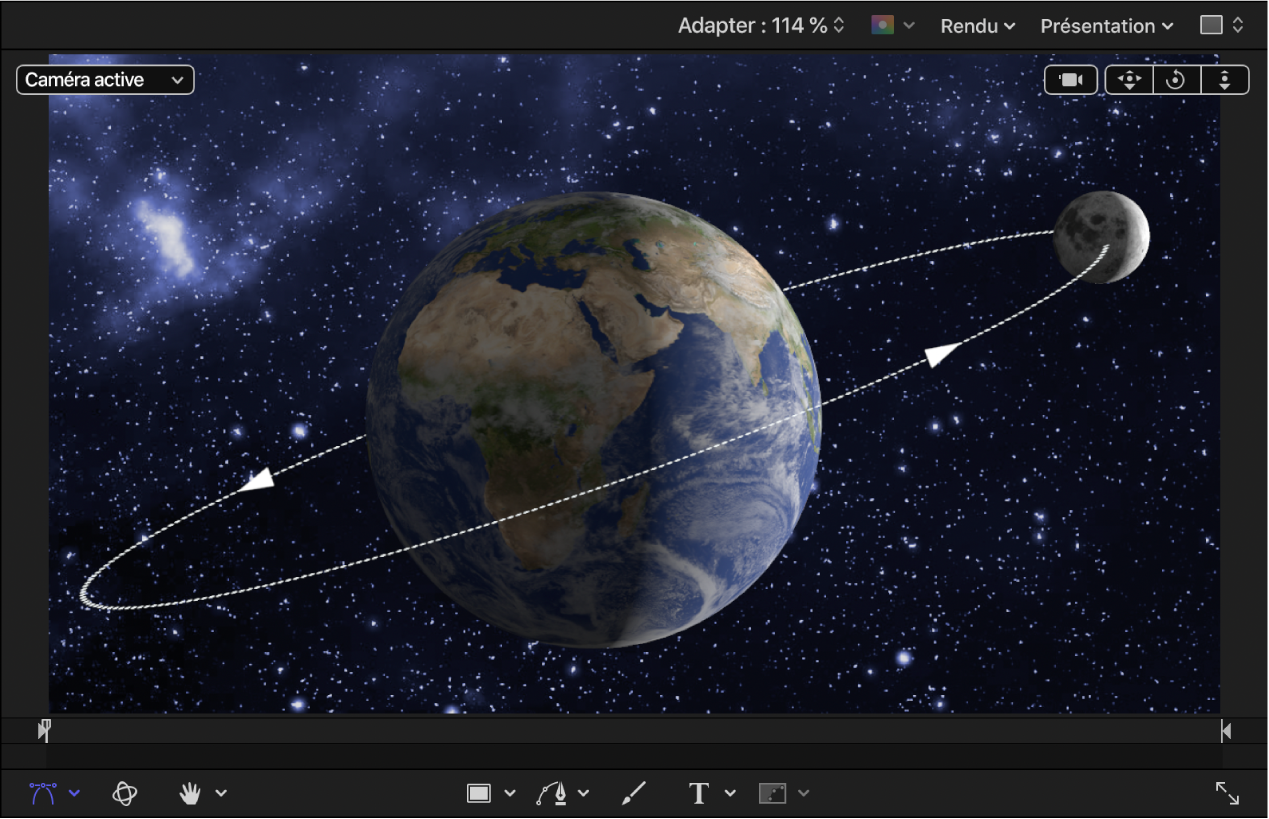
Task: Toggle the 3D pan view control
Action: (1128, 80)
